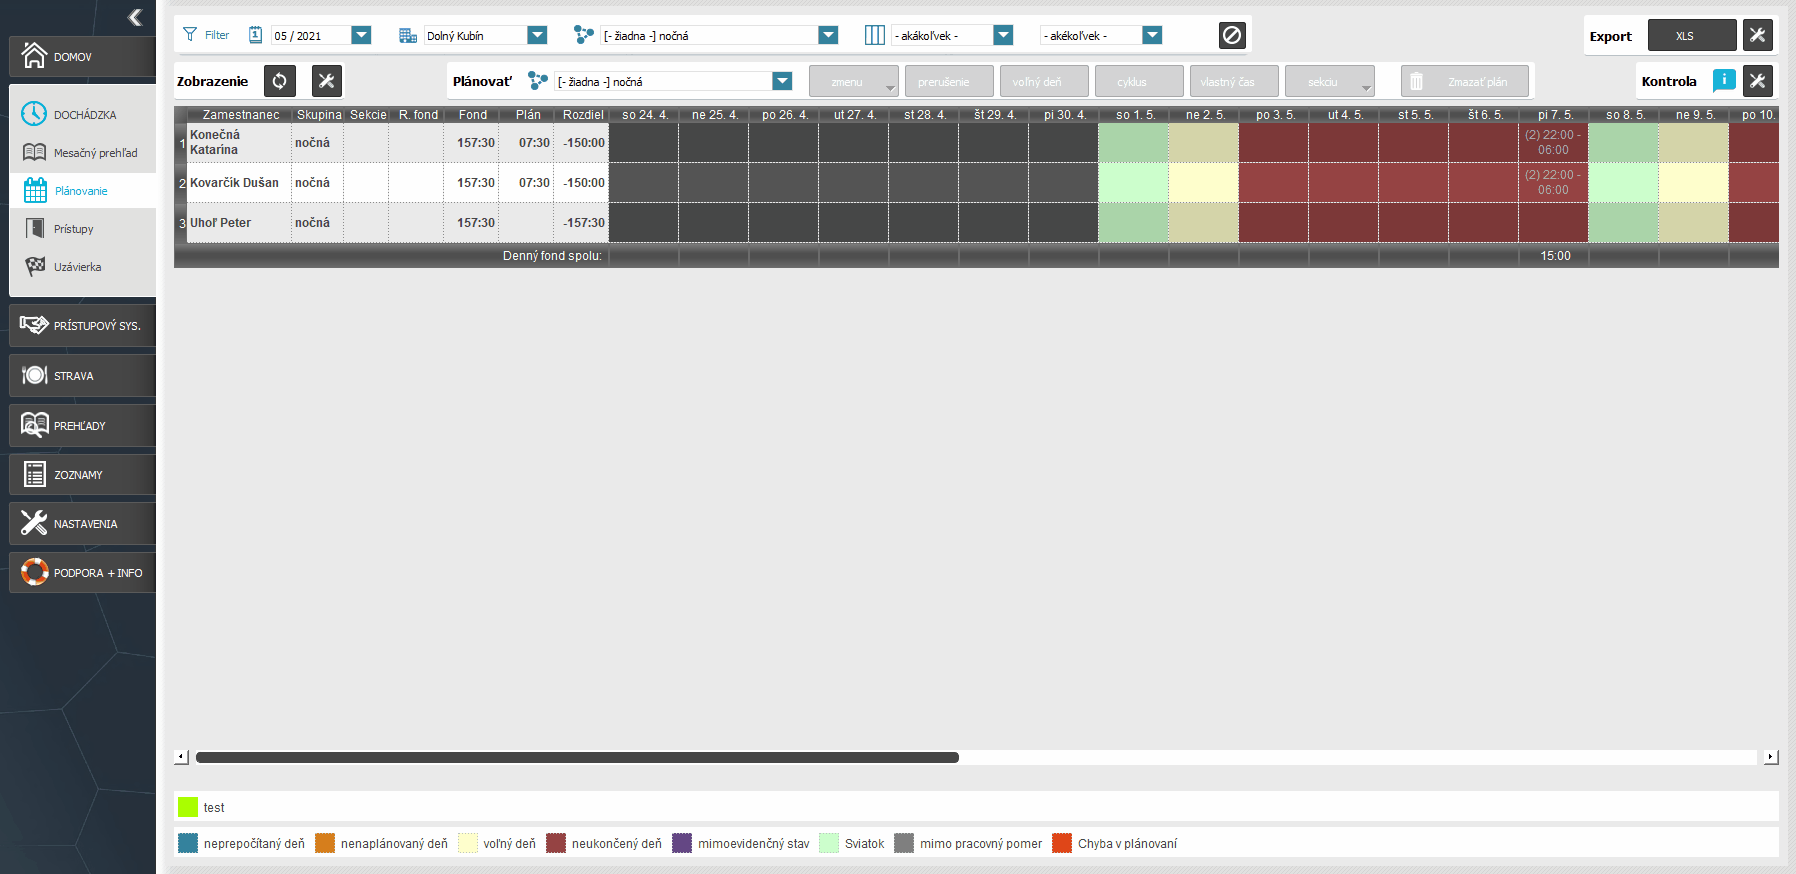Click the building location icon

(408, 35)
